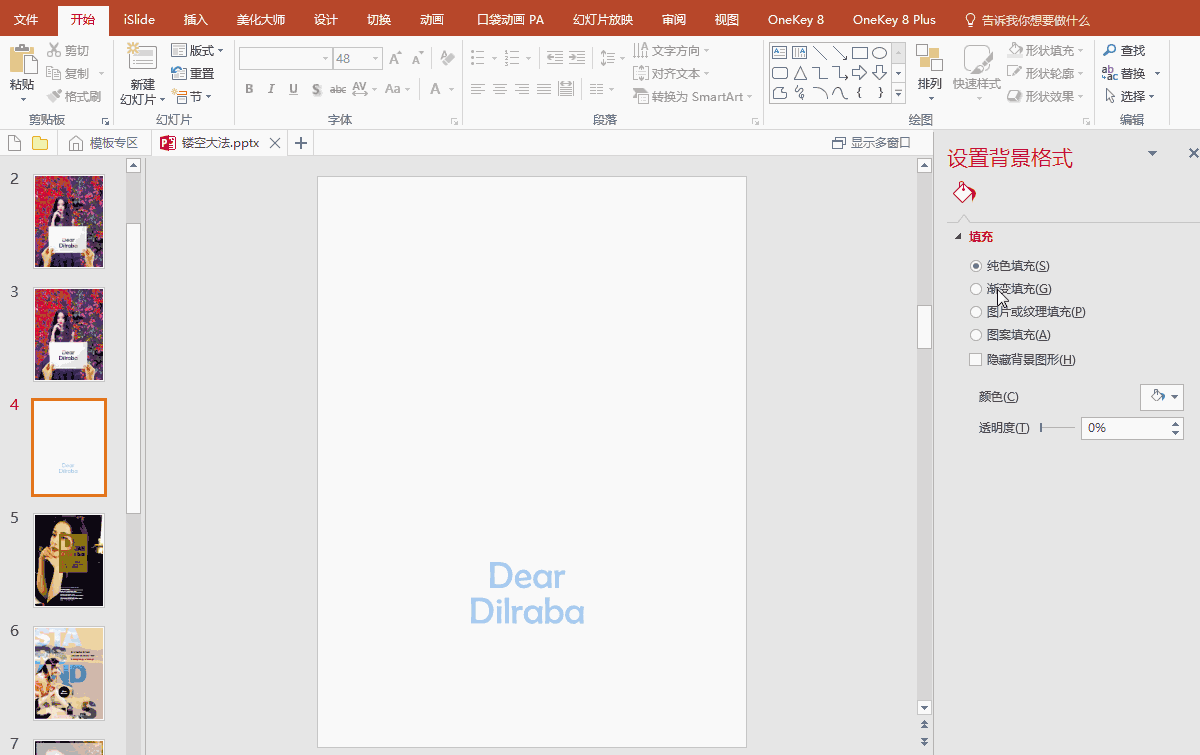Click the transparency (透明度) slider

pyautogui.click(x=1057, y=428)
